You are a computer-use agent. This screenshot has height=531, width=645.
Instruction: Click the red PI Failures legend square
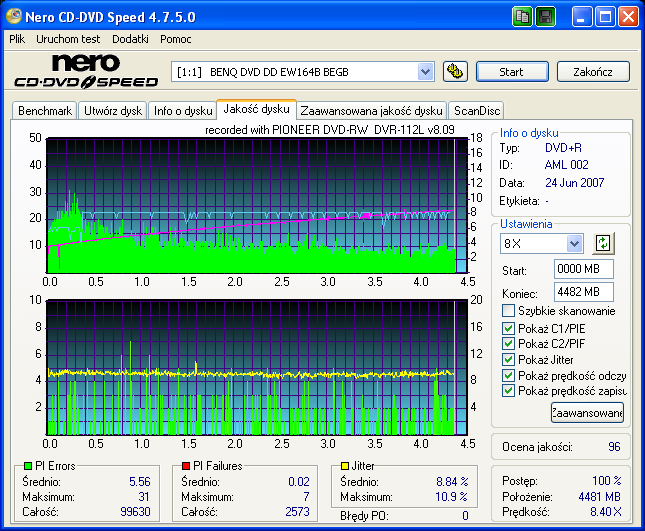tap(186, 466)
